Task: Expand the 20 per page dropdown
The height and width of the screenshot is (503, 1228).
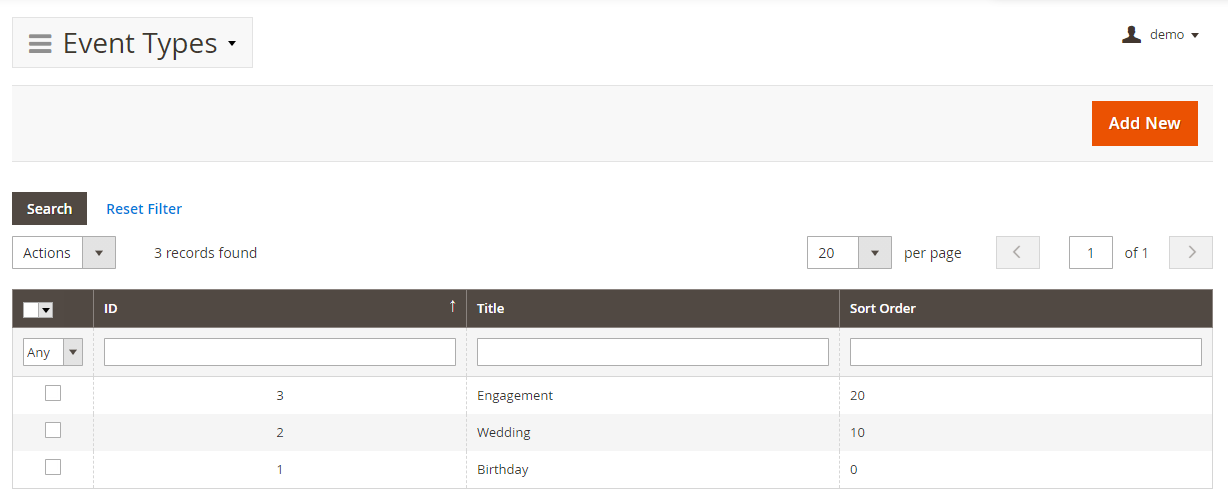Action: pyautogui.click(x=875, y=253)
